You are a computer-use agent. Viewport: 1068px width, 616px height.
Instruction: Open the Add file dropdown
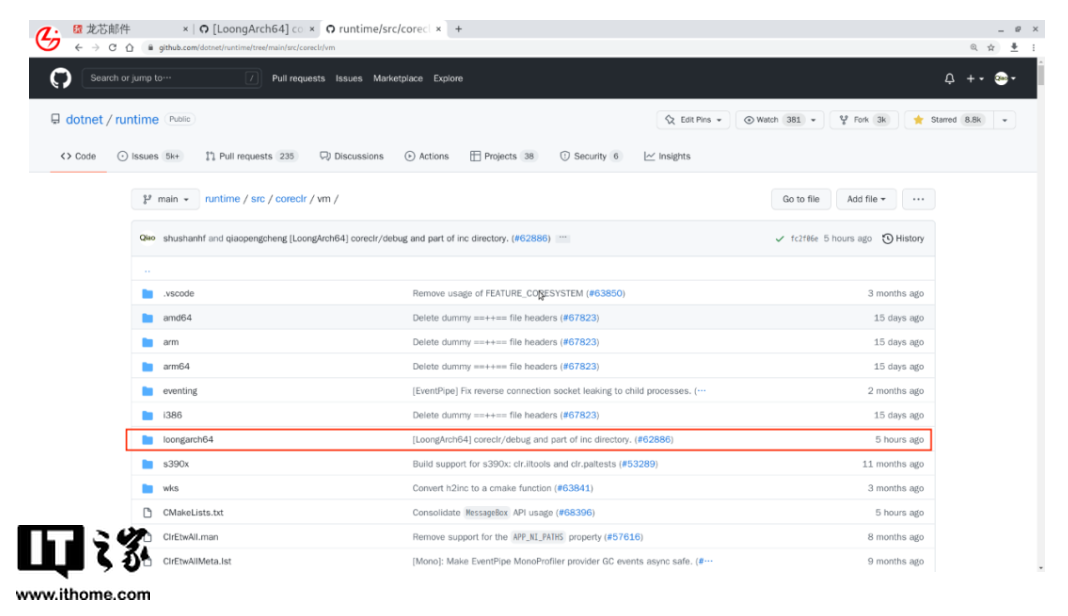[866, 199]
